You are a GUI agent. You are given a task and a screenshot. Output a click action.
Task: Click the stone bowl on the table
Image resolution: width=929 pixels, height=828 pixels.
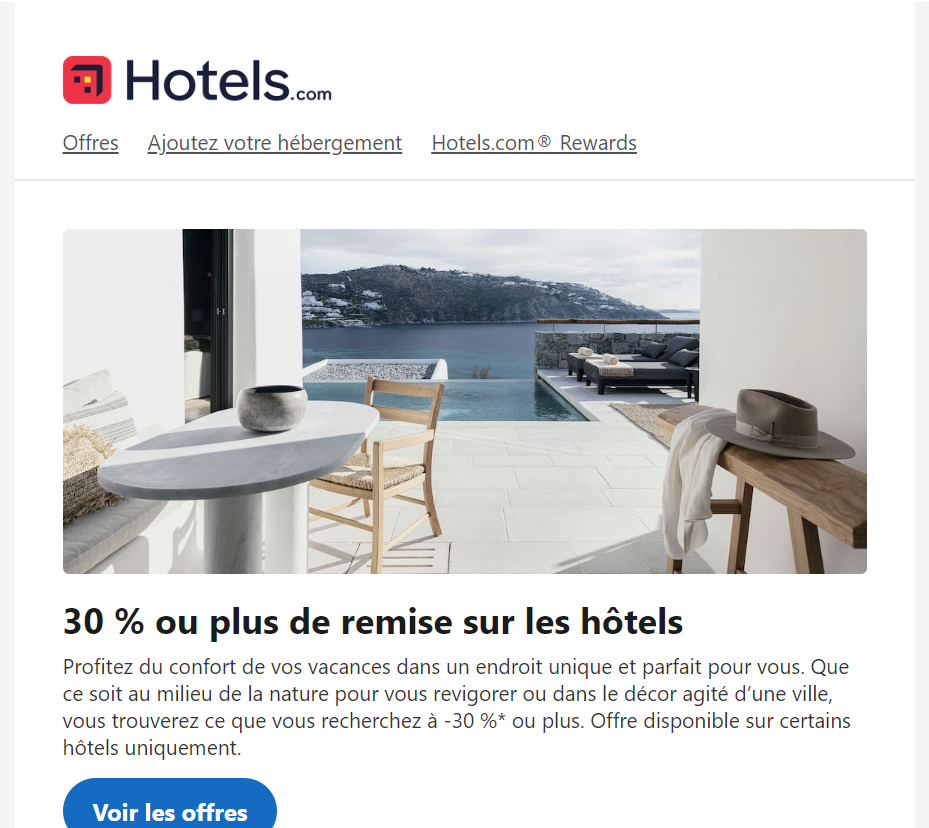click(272, 407)
